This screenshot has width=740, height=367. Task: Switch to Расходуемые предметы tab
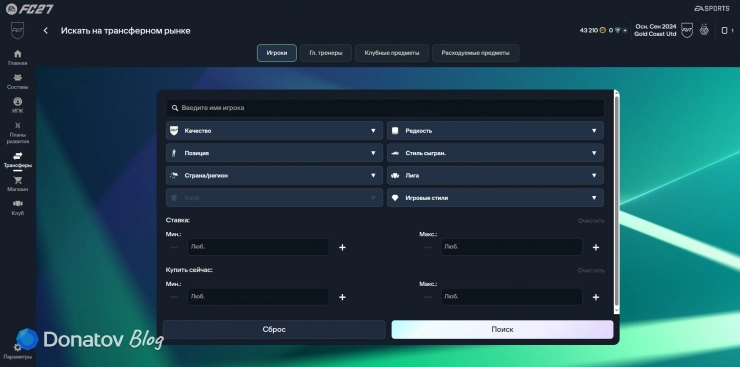(475, 53)
